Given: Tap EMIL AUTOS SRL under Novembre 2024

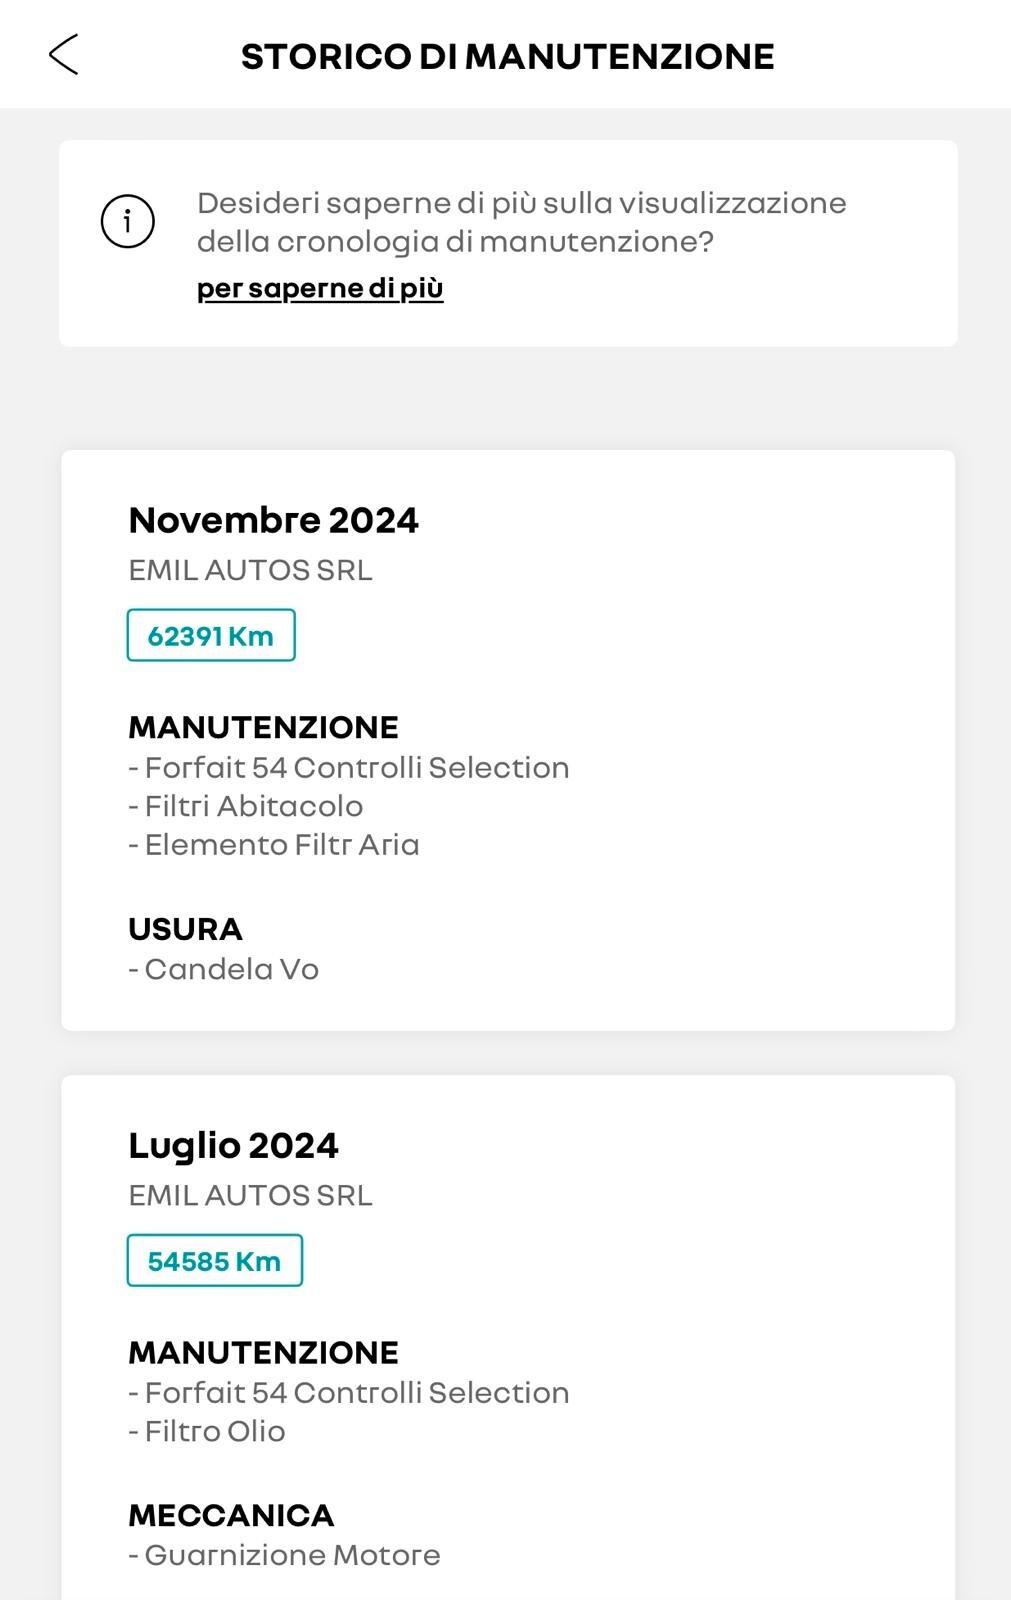Looking at the screenshot, I should [x=250, y=570].
